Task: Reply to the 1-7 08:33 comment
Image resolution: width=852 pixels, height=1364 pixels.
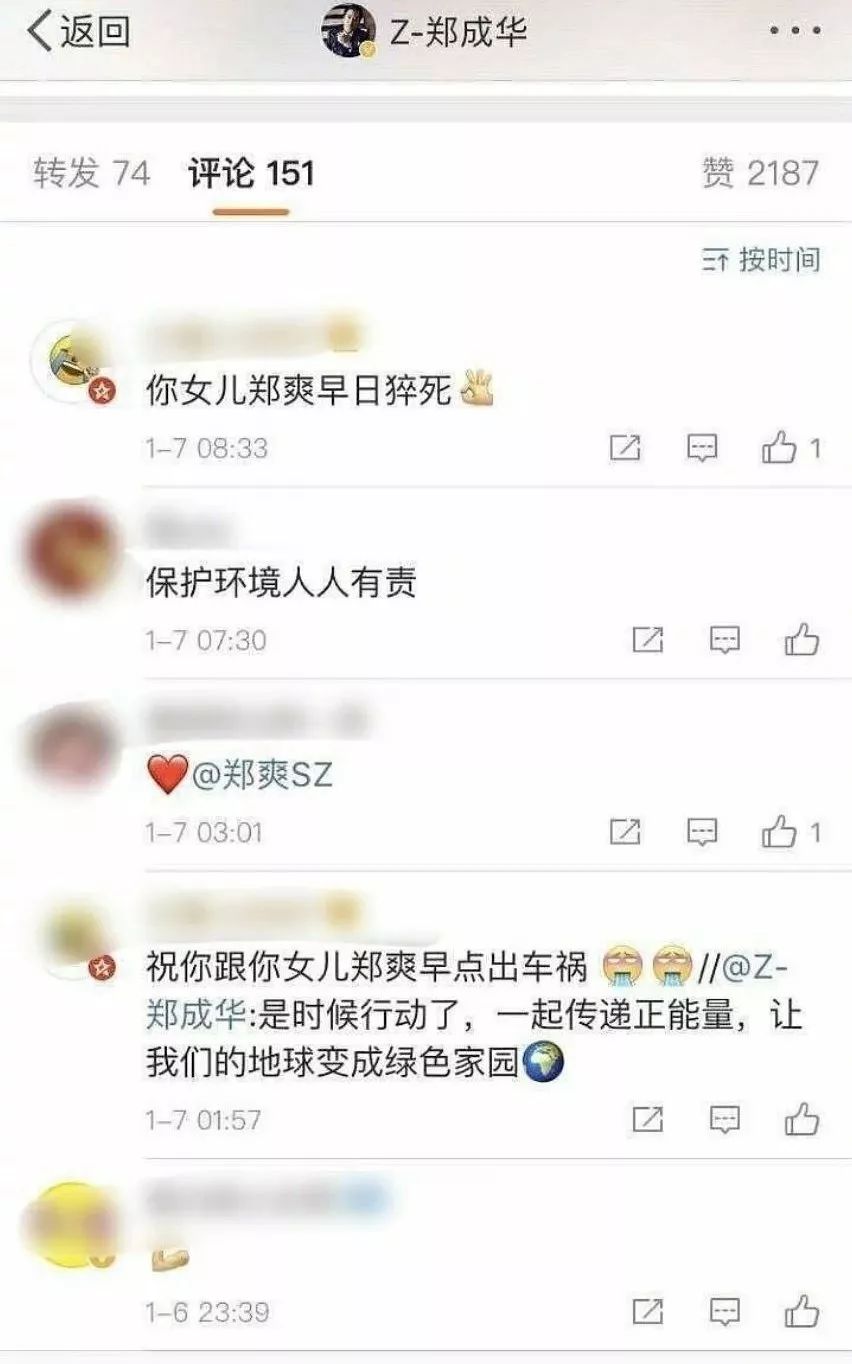Action: click(x=703, y=448)
